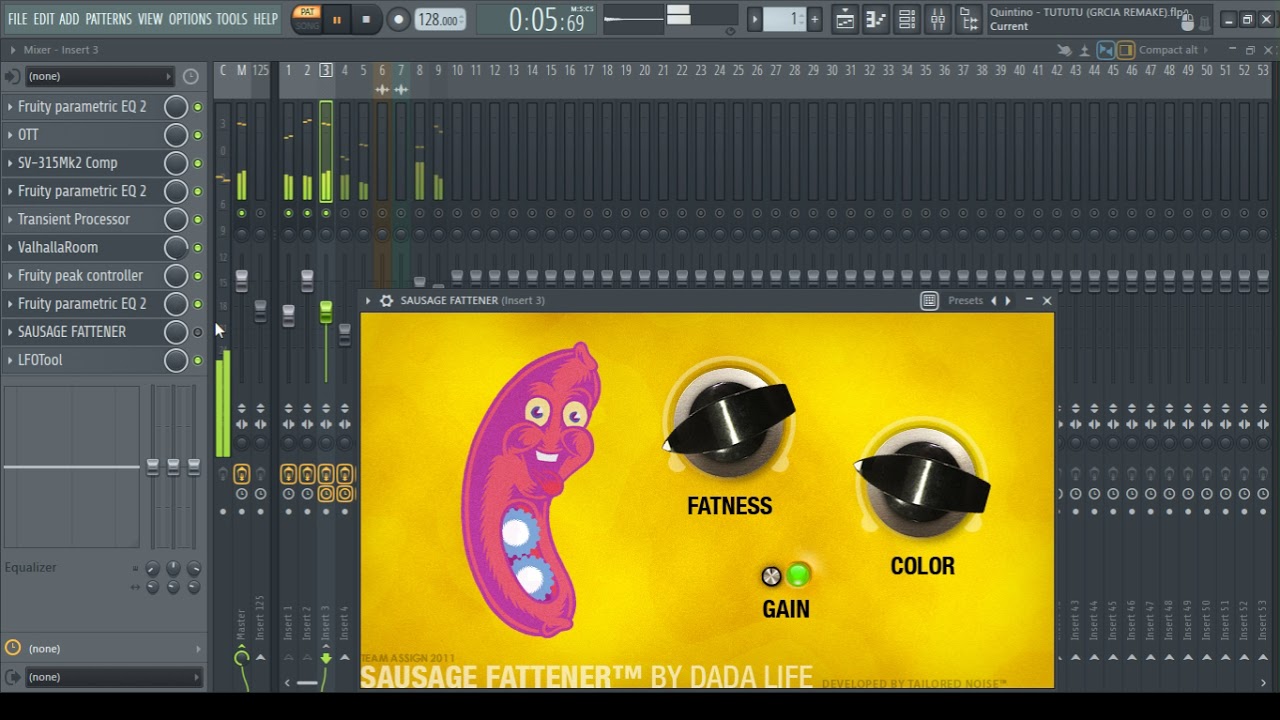The height and width of the screenshot is (720, 1280).
Task: Expand the ValhallaRoom slot menu arrow
Action: click(10, 247)
